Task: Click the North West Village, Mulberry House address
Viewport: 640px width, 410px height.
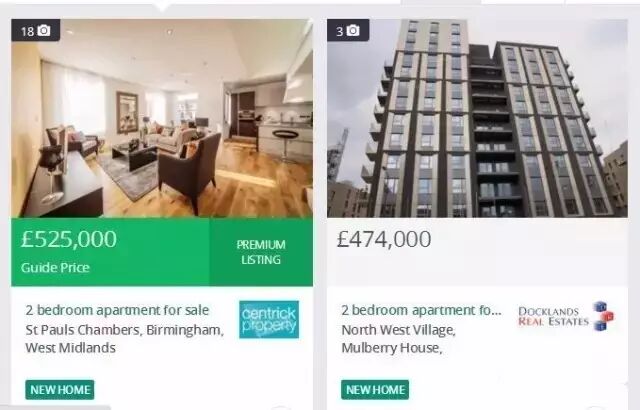Action: 398,339
